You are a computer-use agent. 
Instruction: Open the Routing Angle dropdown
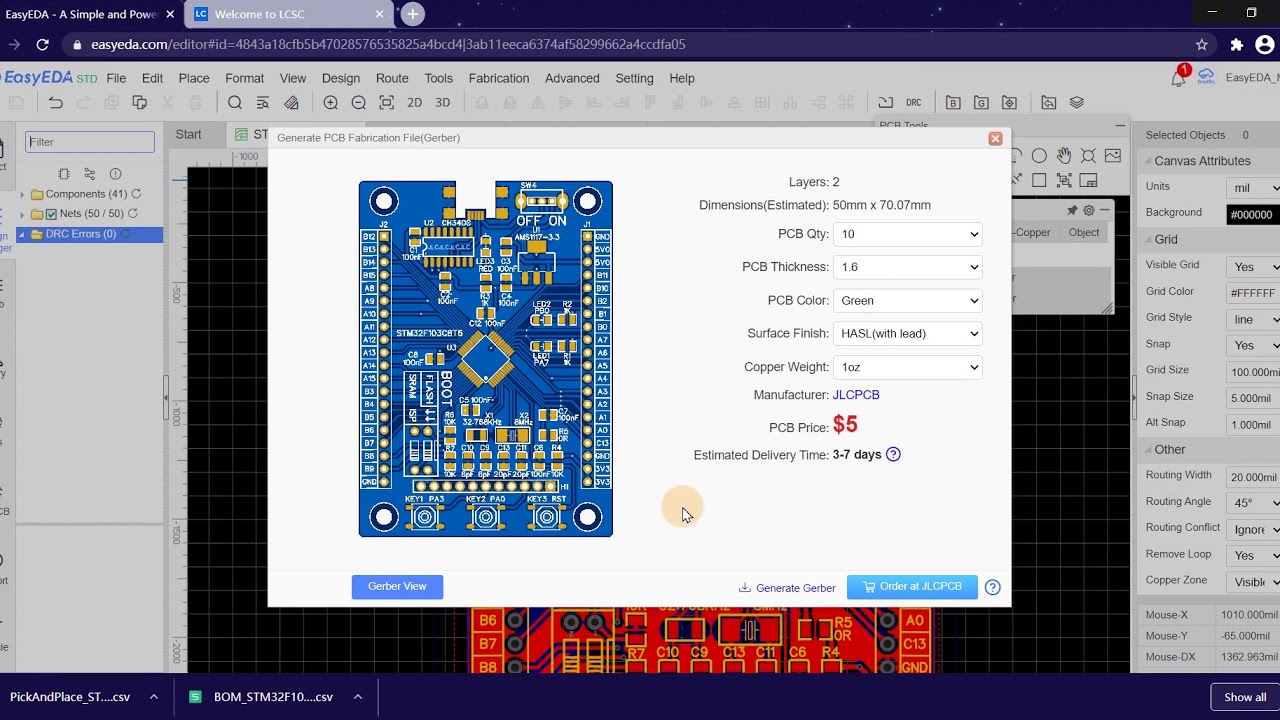tap(1254, 503)
